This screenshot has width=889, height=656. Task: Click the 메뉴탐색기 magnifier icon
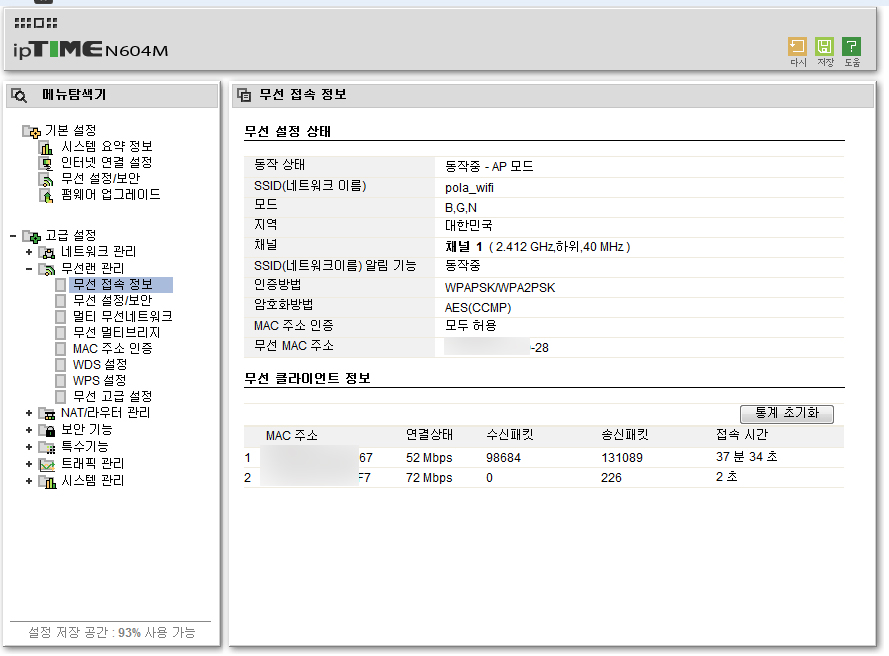click(x=19, y=95)
